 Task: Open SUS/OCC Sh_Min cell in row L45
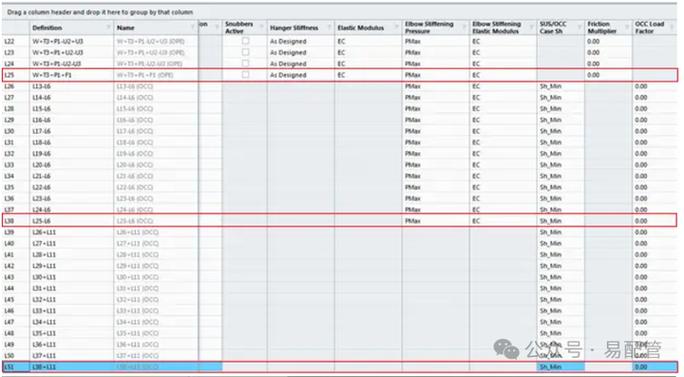[x=561, y=299]
